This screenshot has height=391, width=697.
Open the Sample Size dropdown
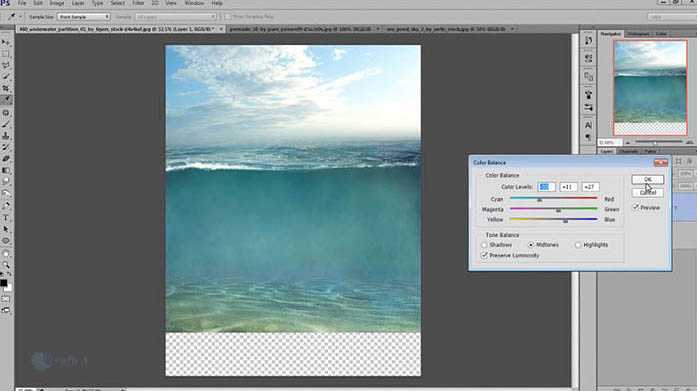point(84,17)
